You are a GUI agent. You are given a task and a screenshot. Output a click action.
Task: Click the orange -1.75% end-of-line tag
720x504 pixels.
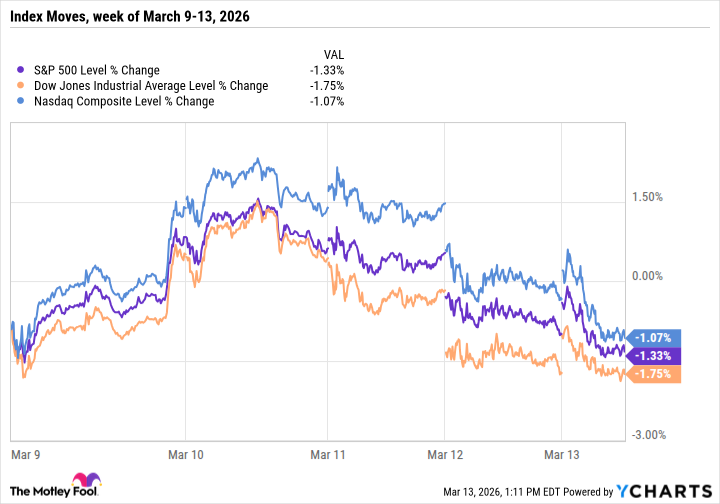[656, 374]
